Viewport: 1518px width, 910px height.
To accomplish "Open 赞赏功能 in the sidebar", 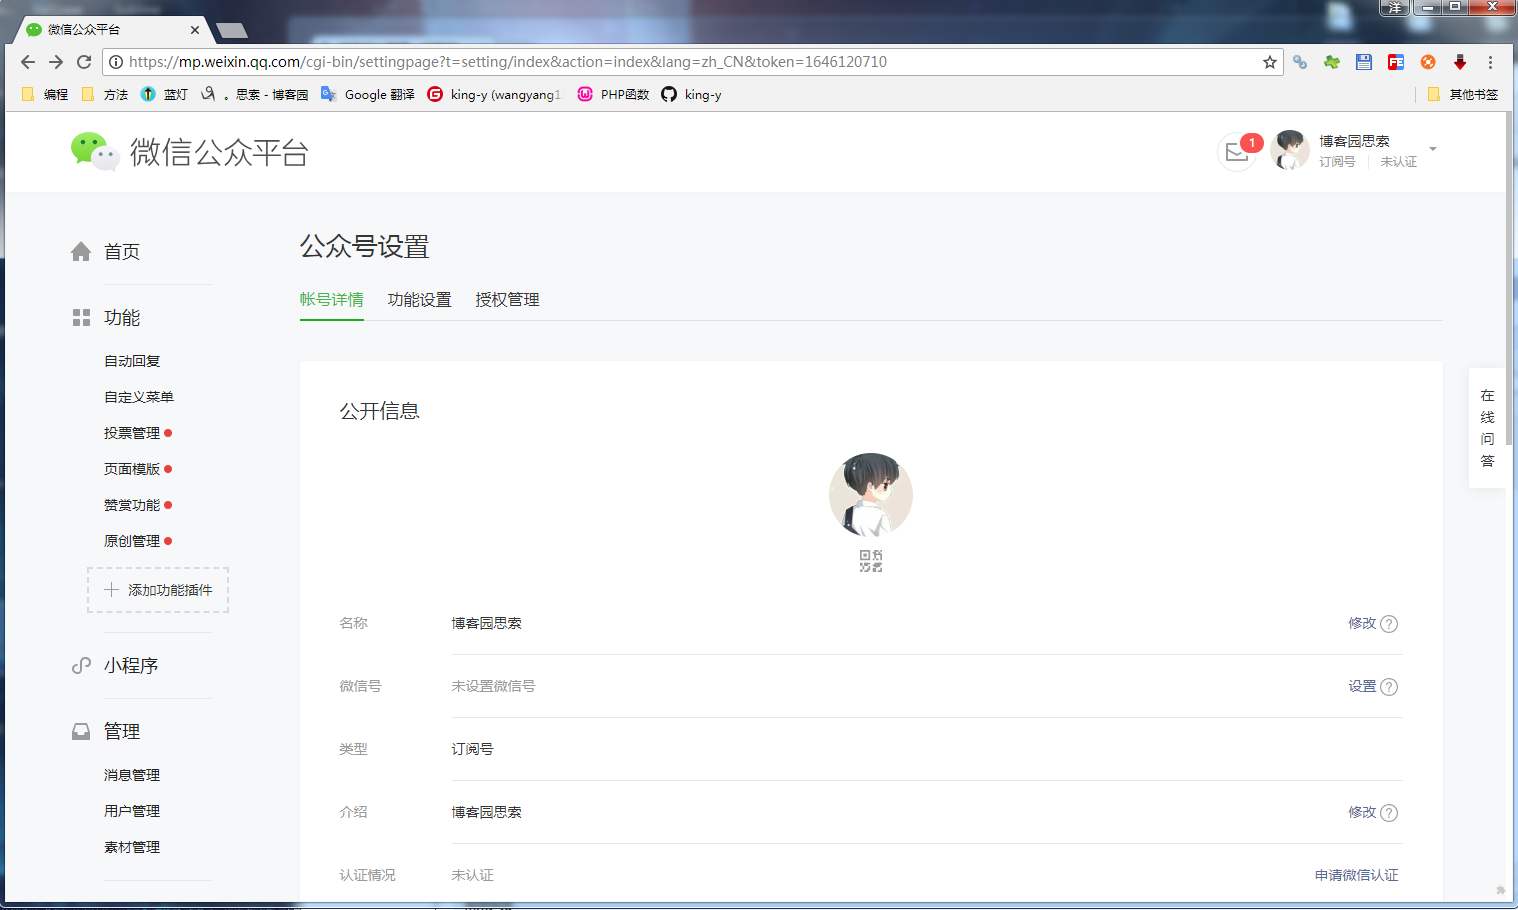I will pos(132,505).
